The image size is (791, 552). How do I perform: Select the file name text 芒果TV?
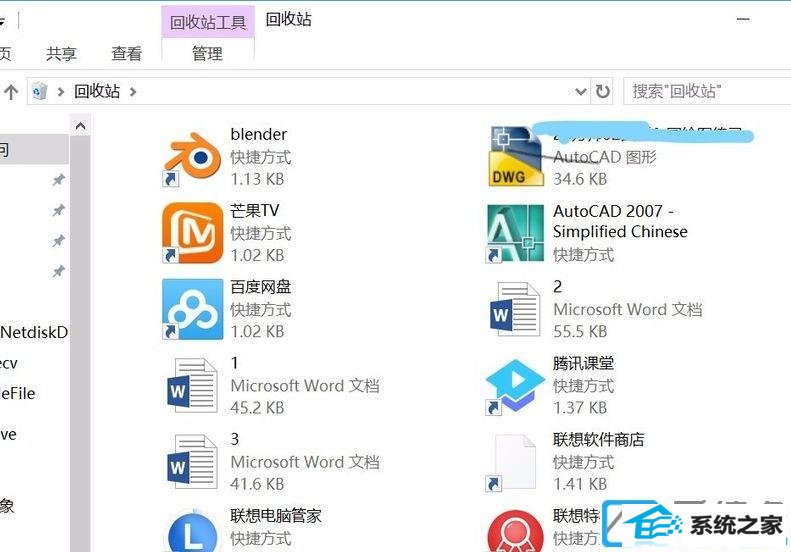click(x=254, y=210)
